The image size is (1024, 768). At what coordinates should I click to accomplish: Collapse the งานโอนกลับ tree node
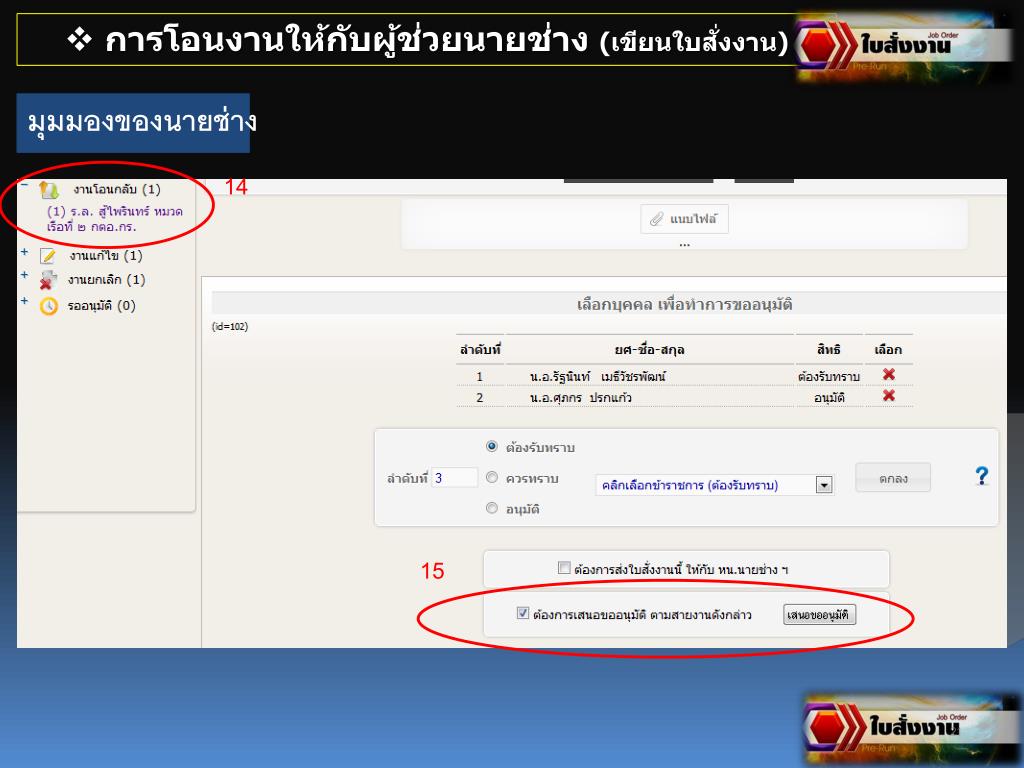(x=24, y=185)
